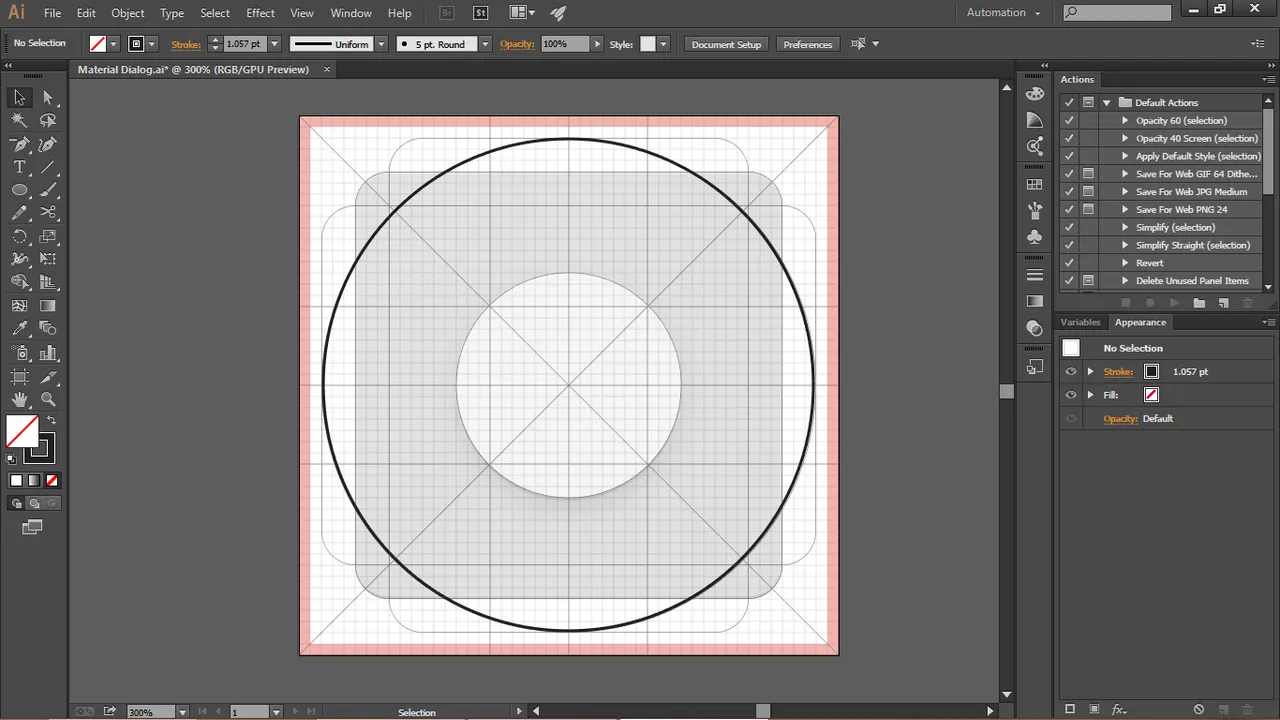
Task: Click the Preferences button
Action: coord(808,44)
